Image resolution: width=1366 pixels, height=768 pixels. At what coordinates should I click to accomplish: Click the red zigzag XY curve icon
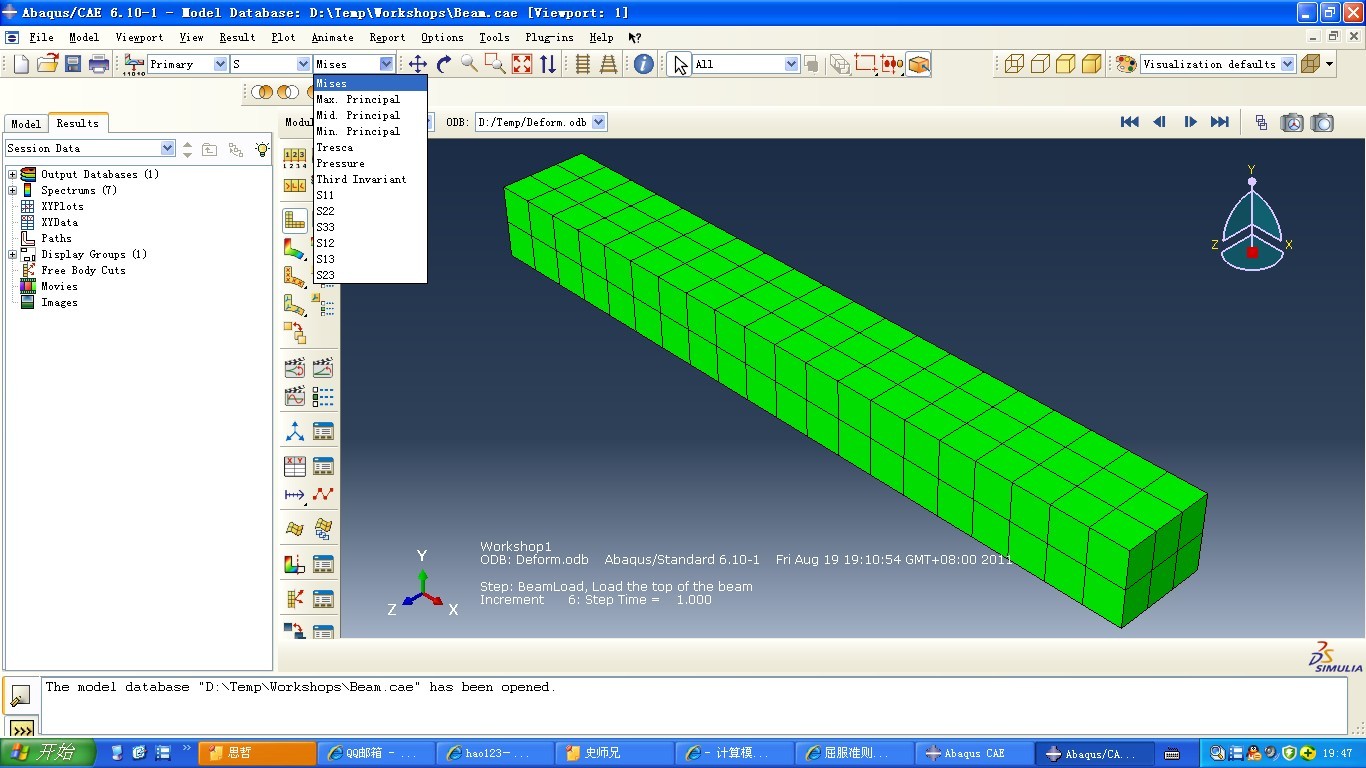coord(323,494)
